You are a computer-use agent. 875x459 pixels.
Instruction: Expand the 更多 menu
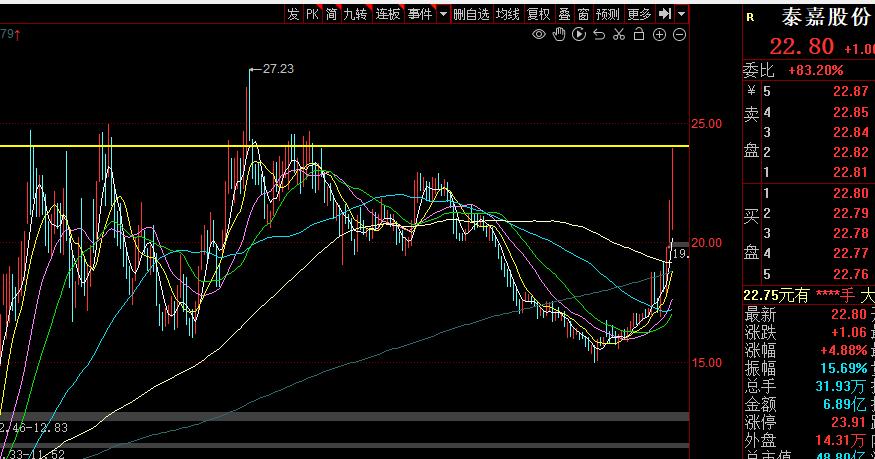click(639, 14)
